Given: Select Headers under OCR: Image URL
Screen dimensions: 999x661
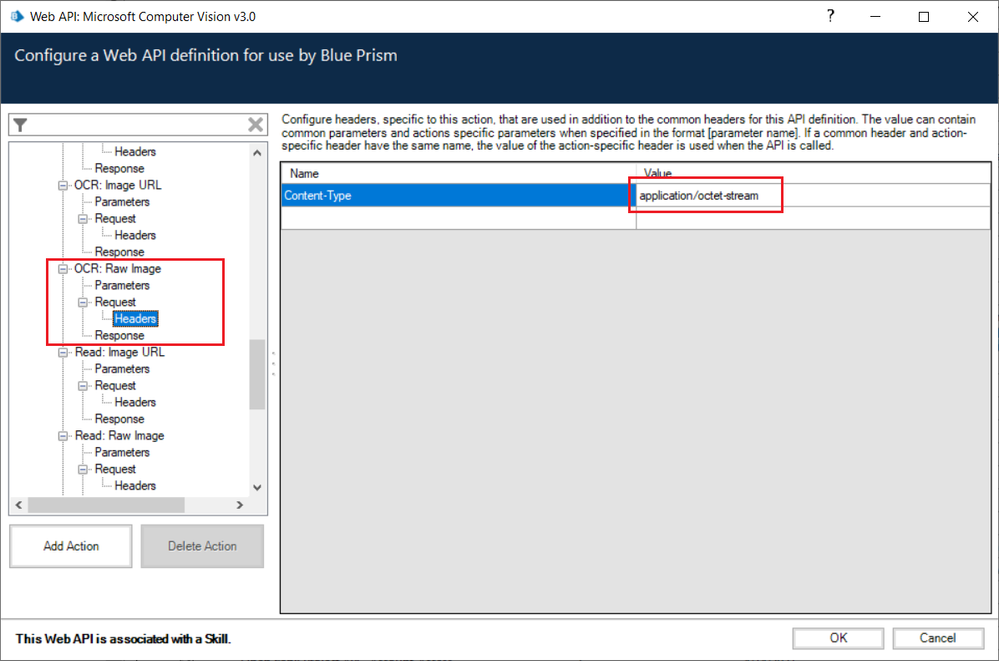Looking at the screenshot, I should tap(135, 235).
